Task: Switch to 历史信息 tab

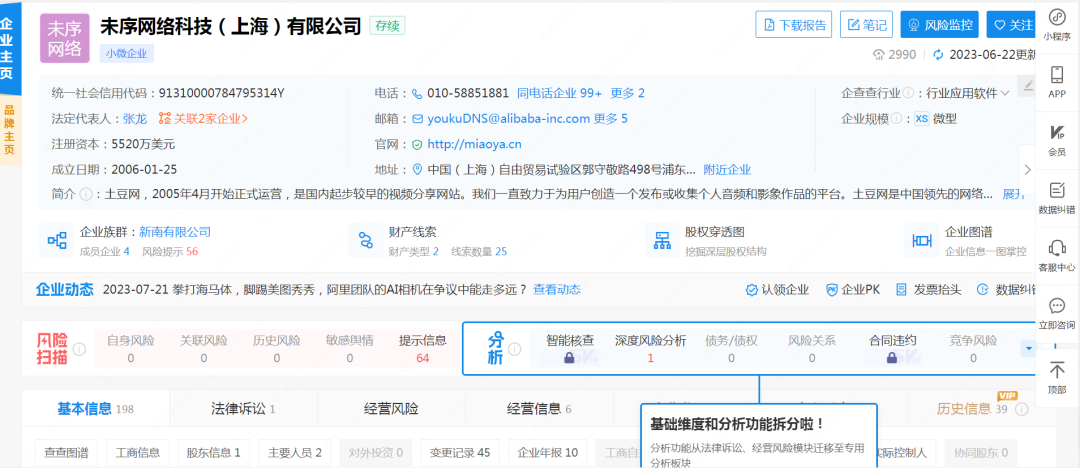Action: coord(973,409)
